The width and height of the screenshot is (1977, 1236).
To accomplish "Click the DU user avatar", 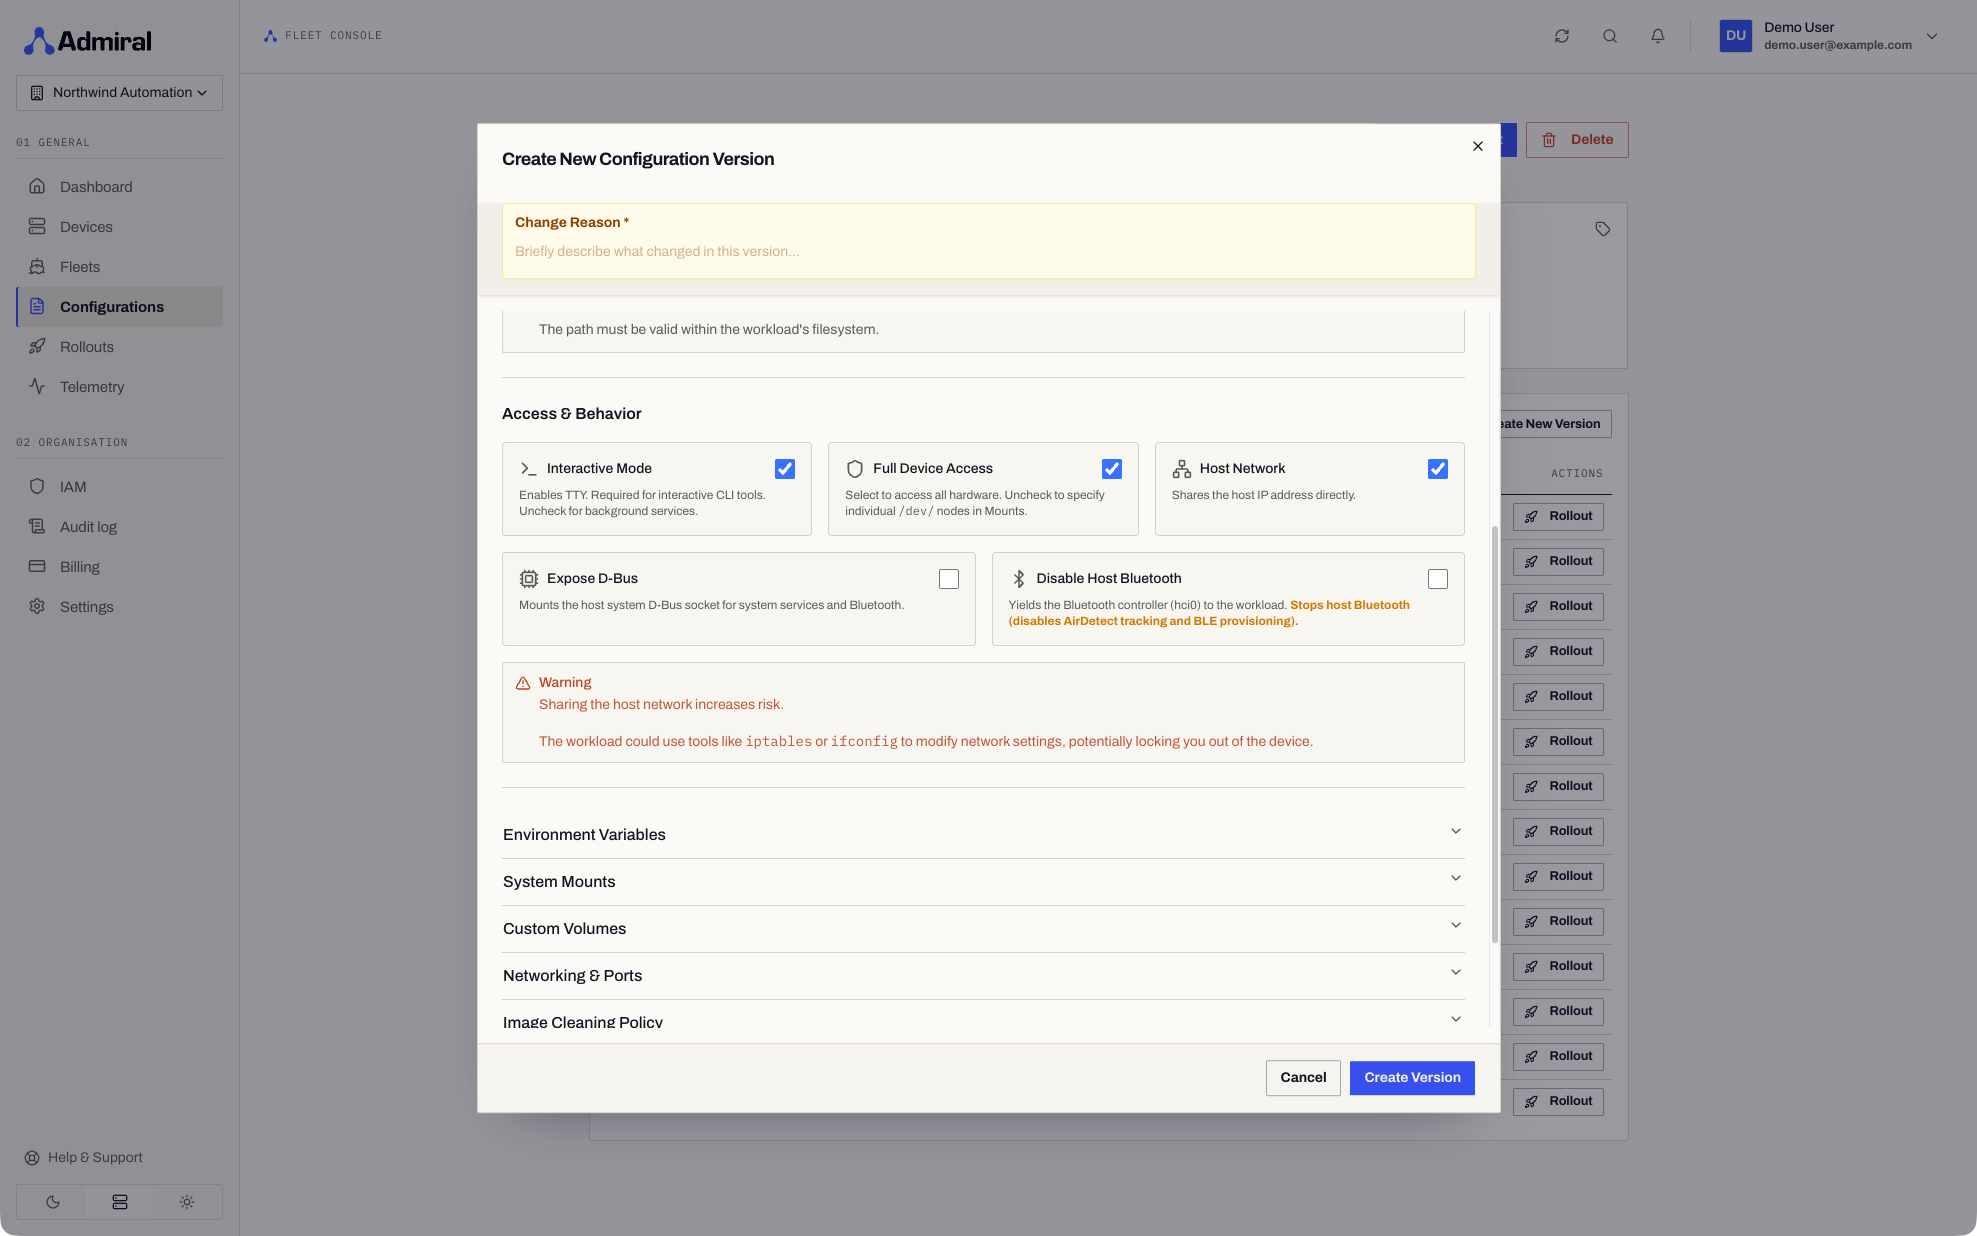I will [1735, 36].
